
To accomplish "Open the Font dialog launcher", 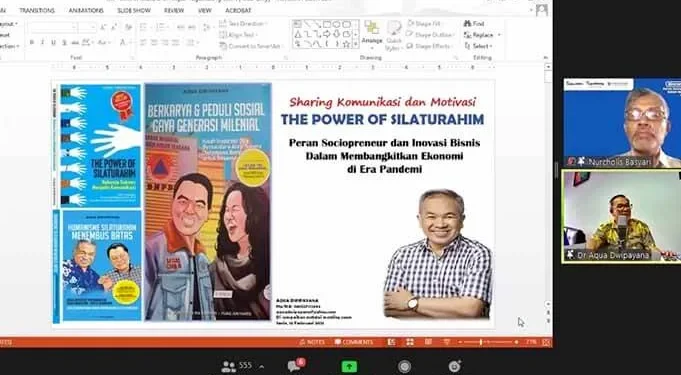I will pyautogui.click(x=132, y=58).
